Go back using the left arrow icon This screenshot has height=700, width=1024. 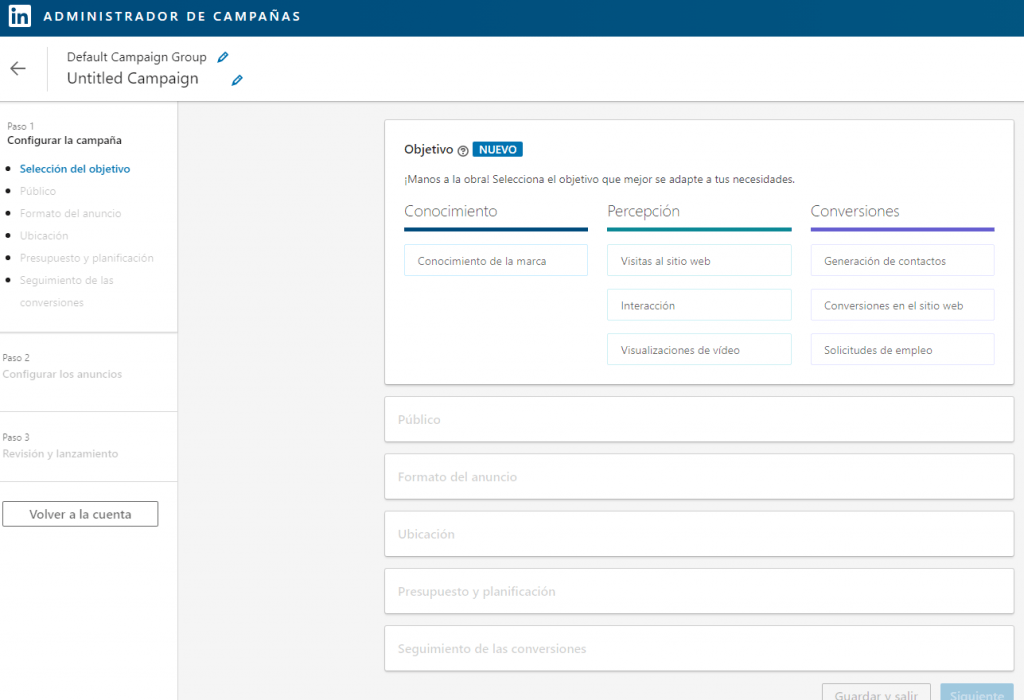coord(18,69)
